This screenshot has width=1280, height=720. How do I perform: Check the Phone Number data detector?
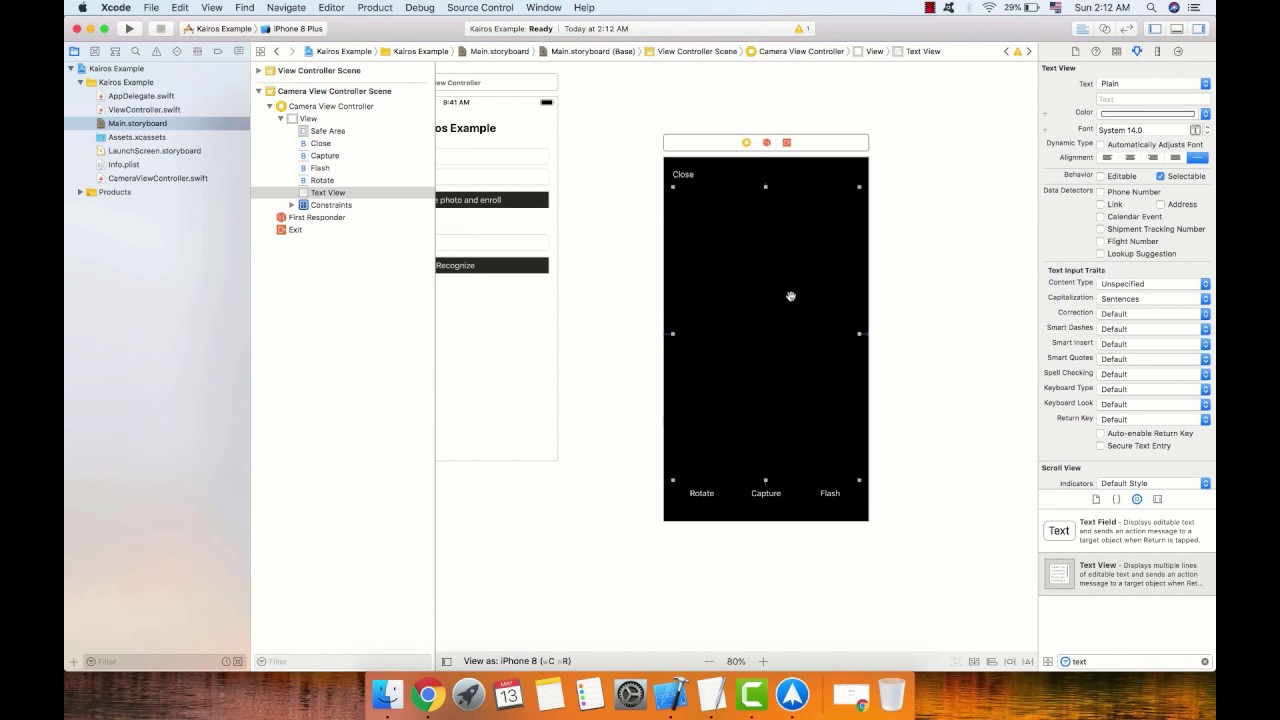pos(1101,192)
